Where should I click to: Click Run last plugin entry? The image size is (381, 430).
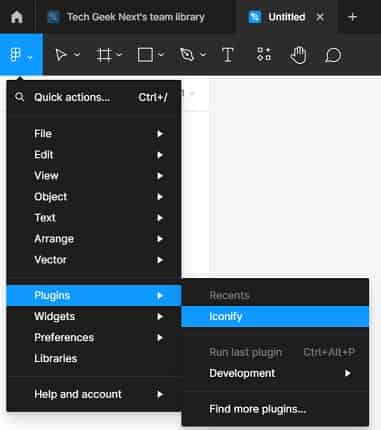click(x=275, y=352)
